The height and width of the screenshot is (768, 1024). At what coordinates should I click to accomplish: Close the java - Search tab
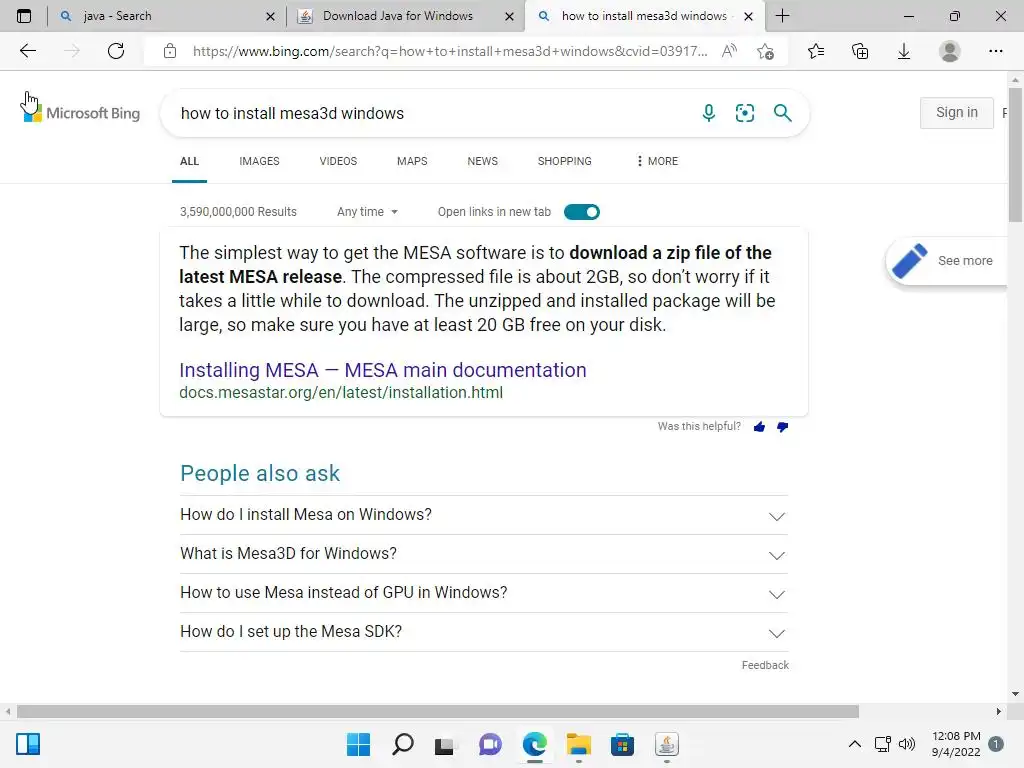pyautogui.click(x=270, y=16)
